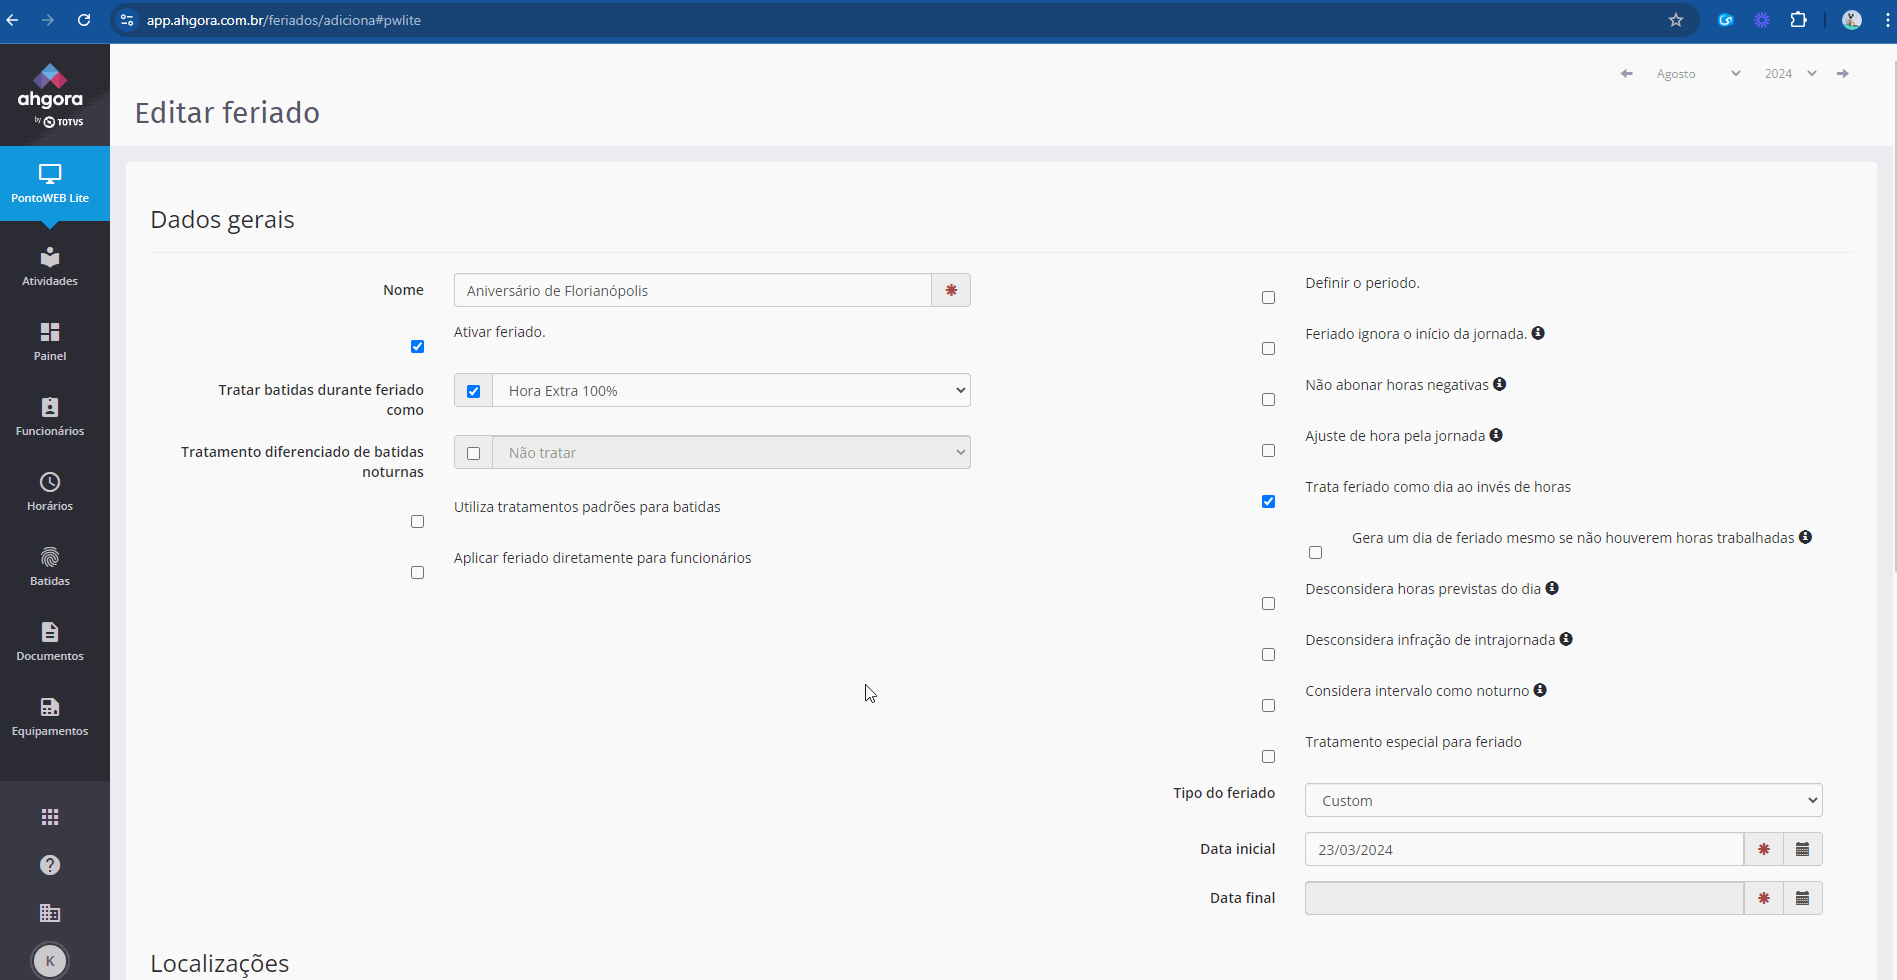Go to next month with right arrow
Viewport: 1897px width, 980px height.
tap(1843, 74)
